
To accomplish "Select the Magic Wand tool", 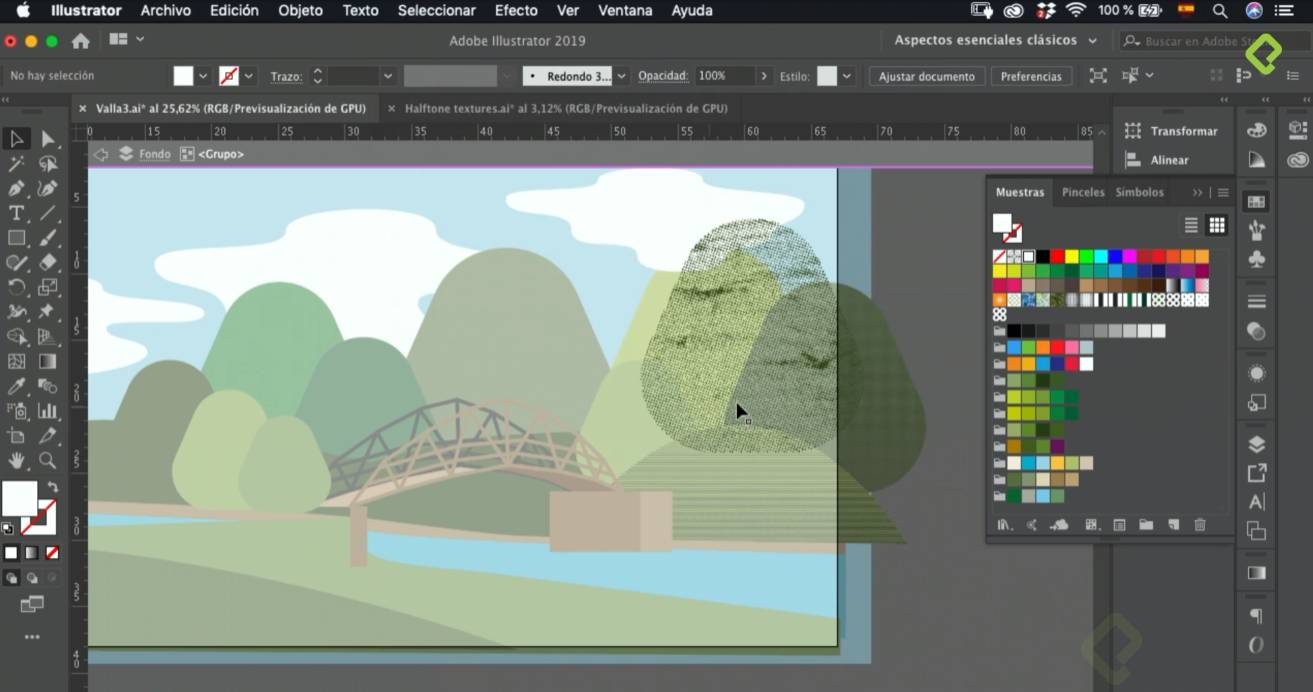I will coord(16,163).
